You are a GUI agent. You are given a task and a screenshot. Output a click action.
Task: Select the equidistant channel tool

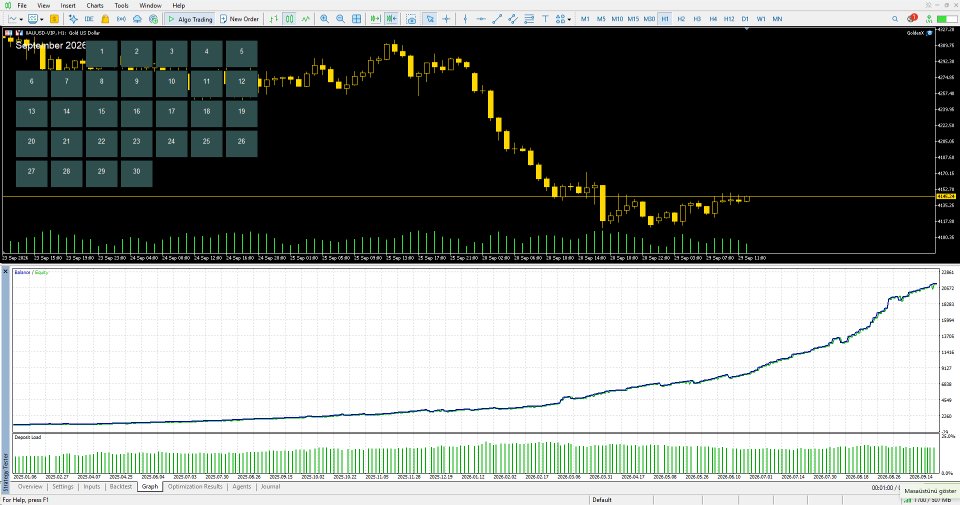pos(513,19)
